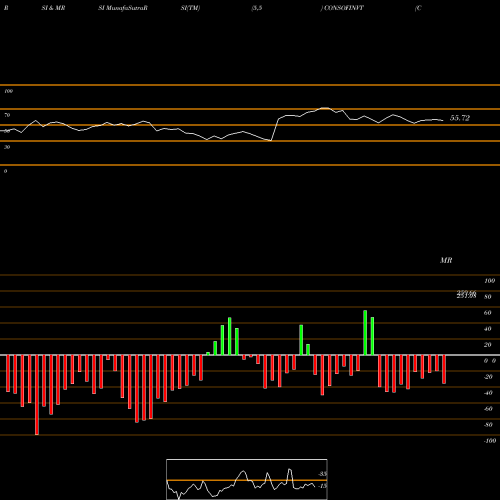This screenshot has width=500, height=500.
Task: Click the 'SI MunafaSutraR' header text
Action: (x=123, y=8)
